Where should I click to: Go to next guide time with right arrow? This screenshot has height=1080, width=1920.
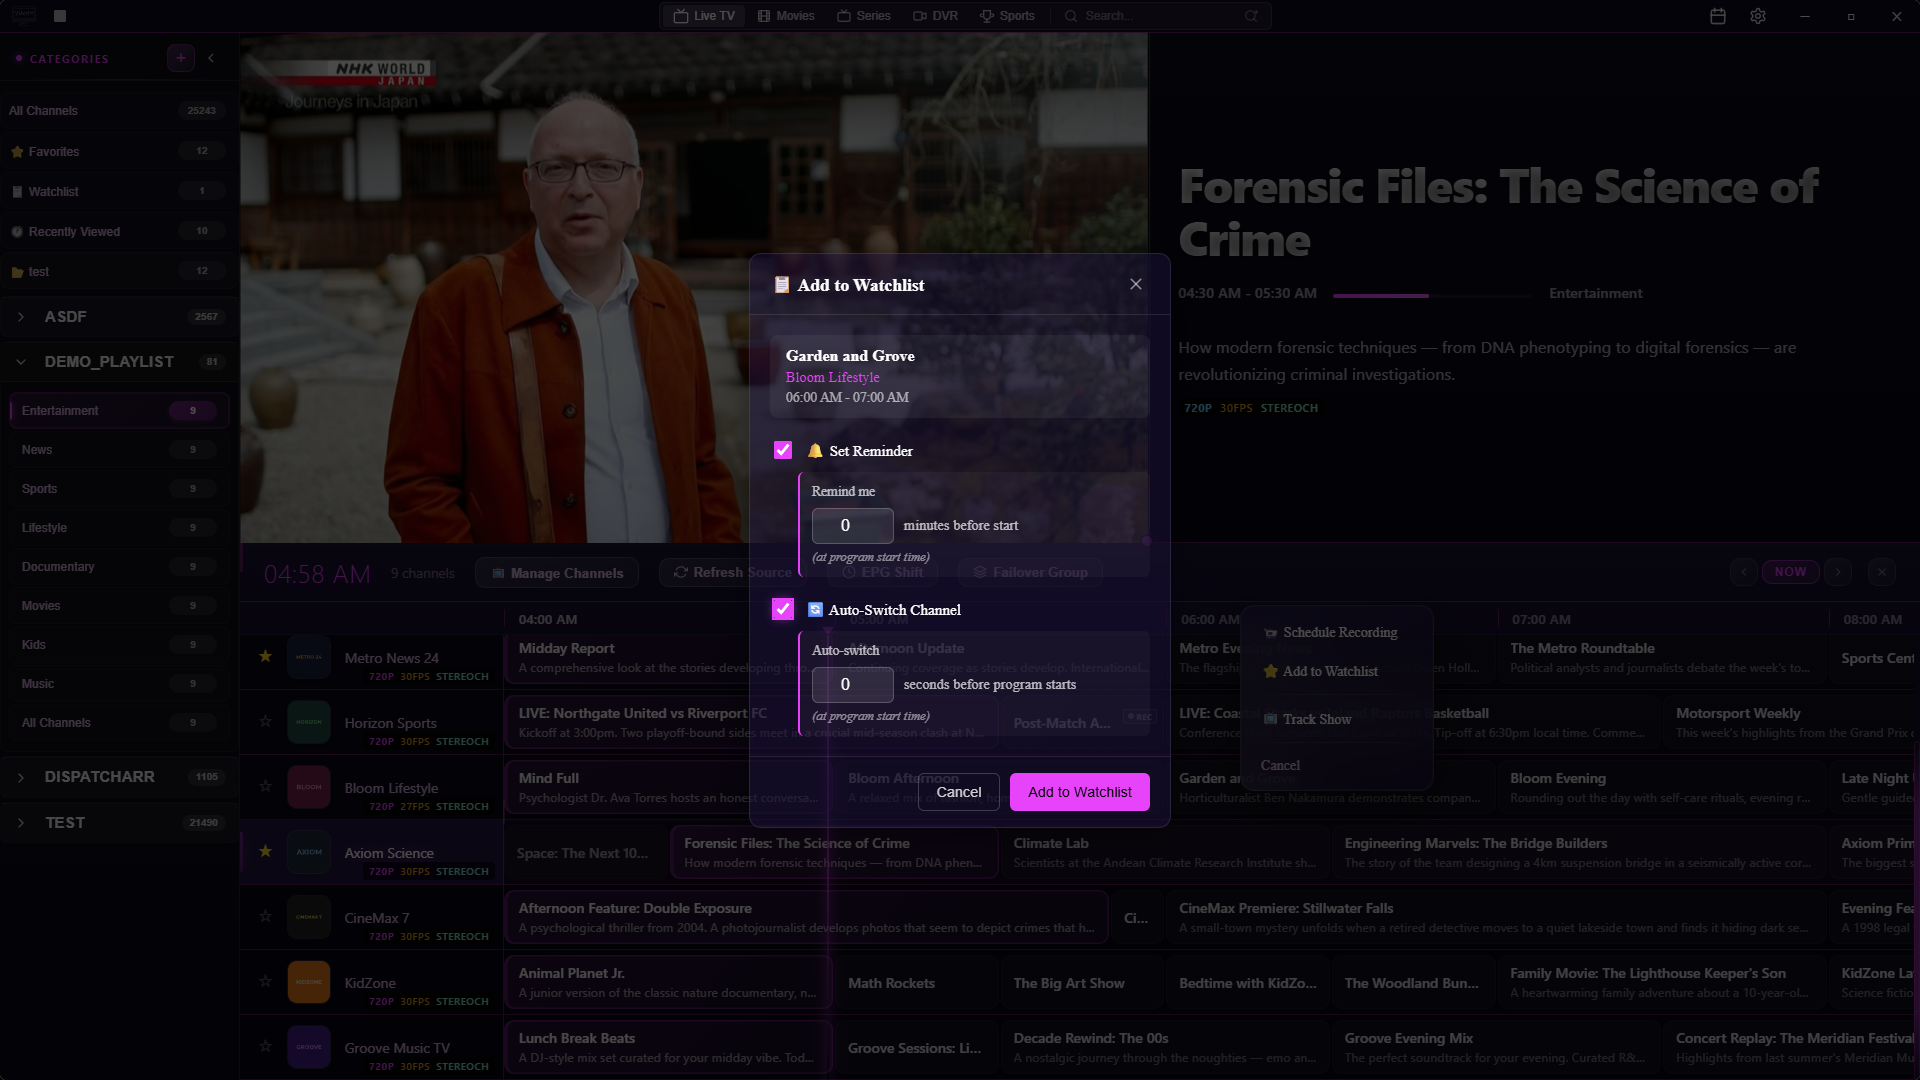[1838, 572]
